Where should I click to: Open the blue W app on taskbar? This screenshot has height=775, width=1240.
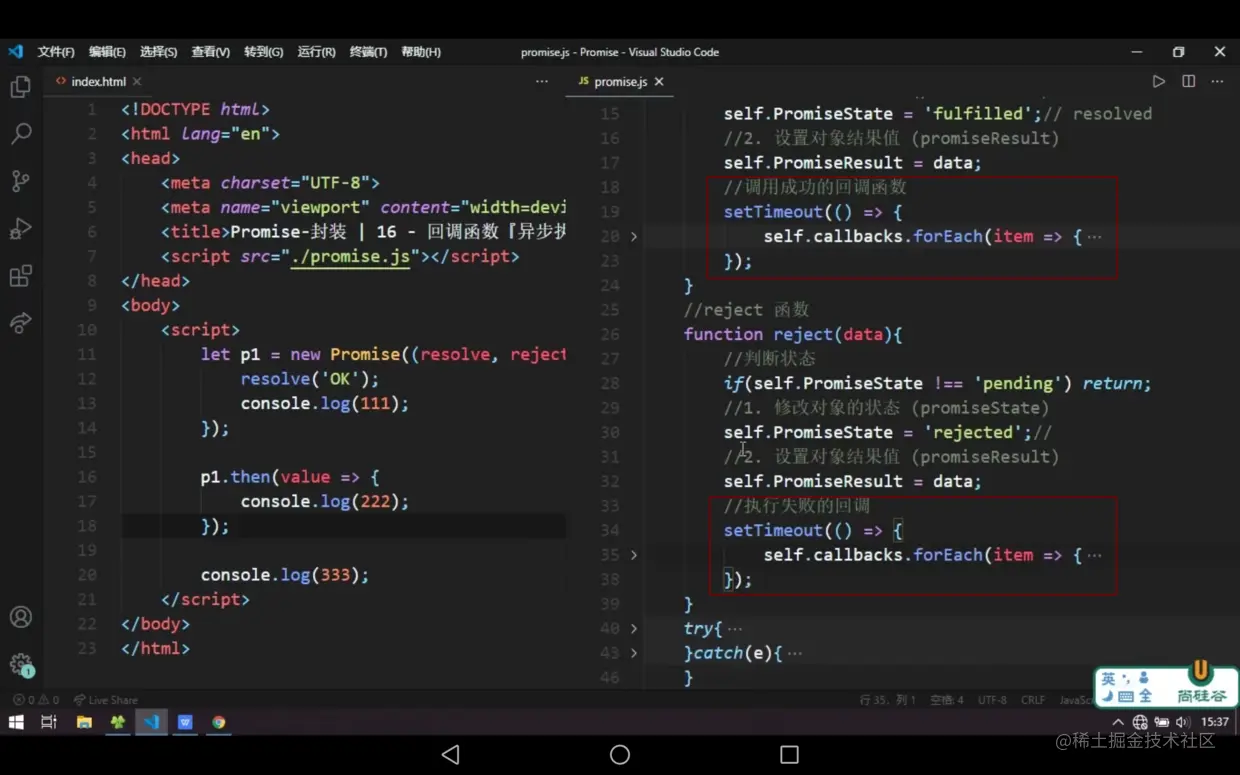(x=185, y=722)
